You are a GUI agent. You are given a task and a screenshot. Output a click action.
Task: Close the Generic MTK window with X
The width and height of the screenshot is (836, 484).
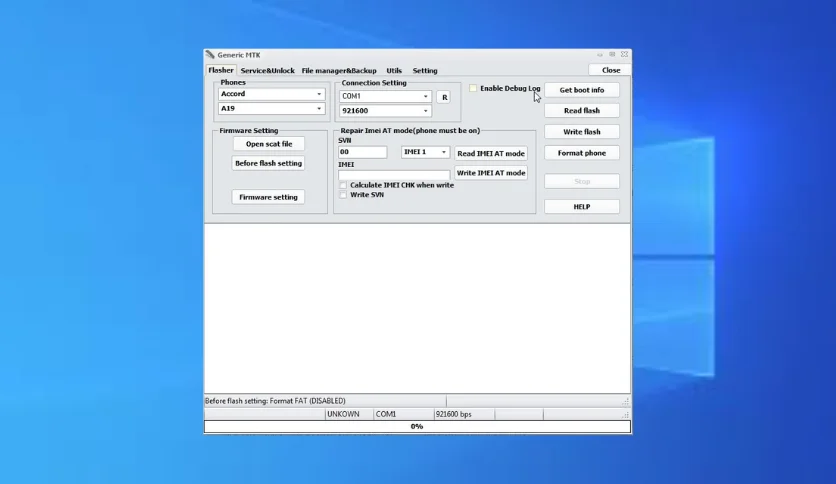(x=624, y=54)
